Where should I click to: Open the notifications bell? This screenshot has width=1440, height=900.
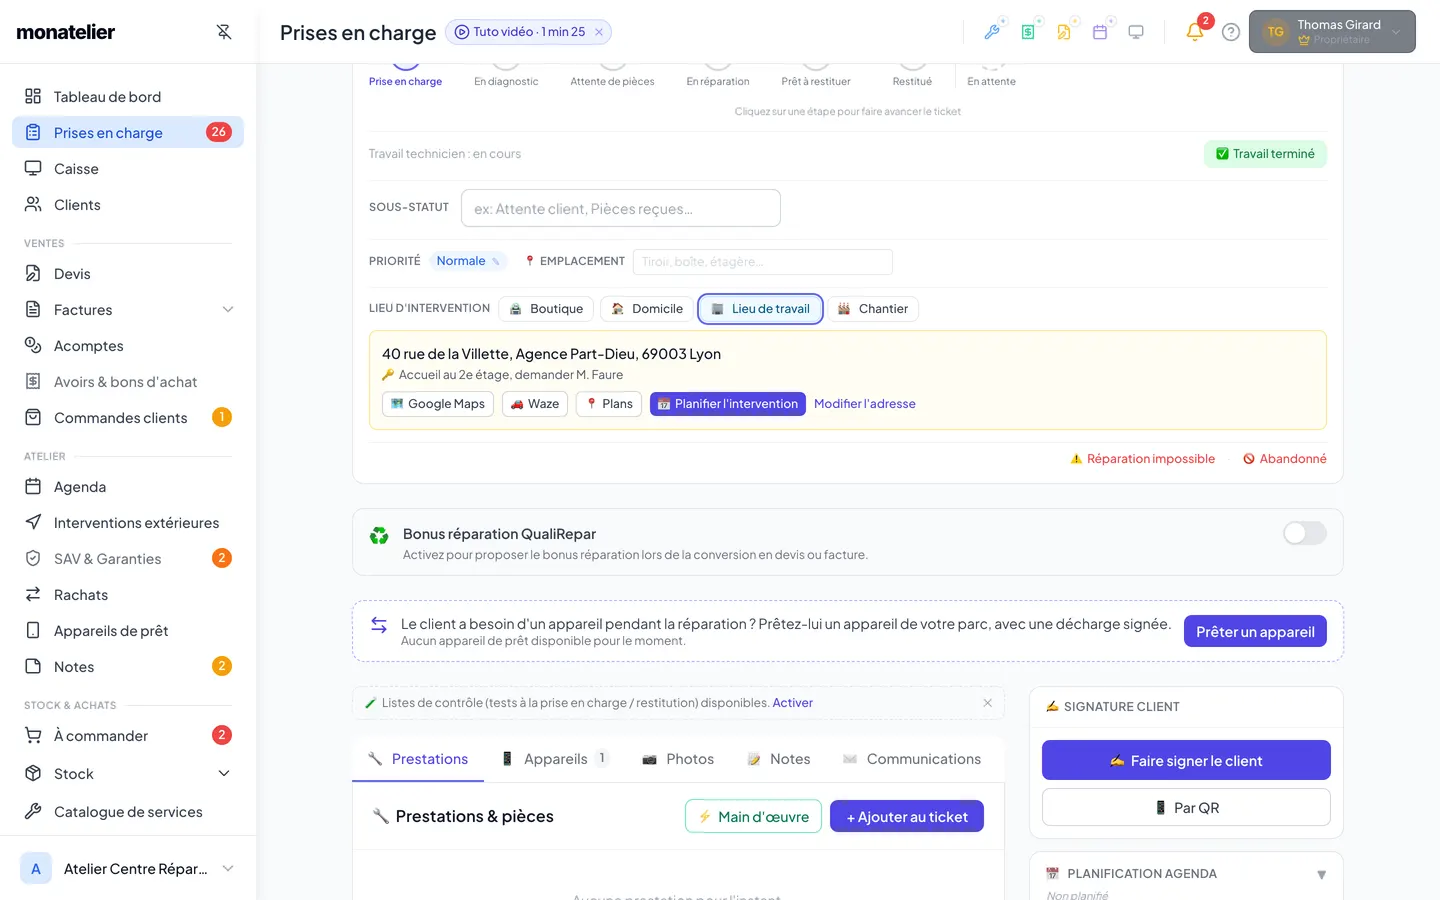pyautogui.click(x=1195, y=32)
